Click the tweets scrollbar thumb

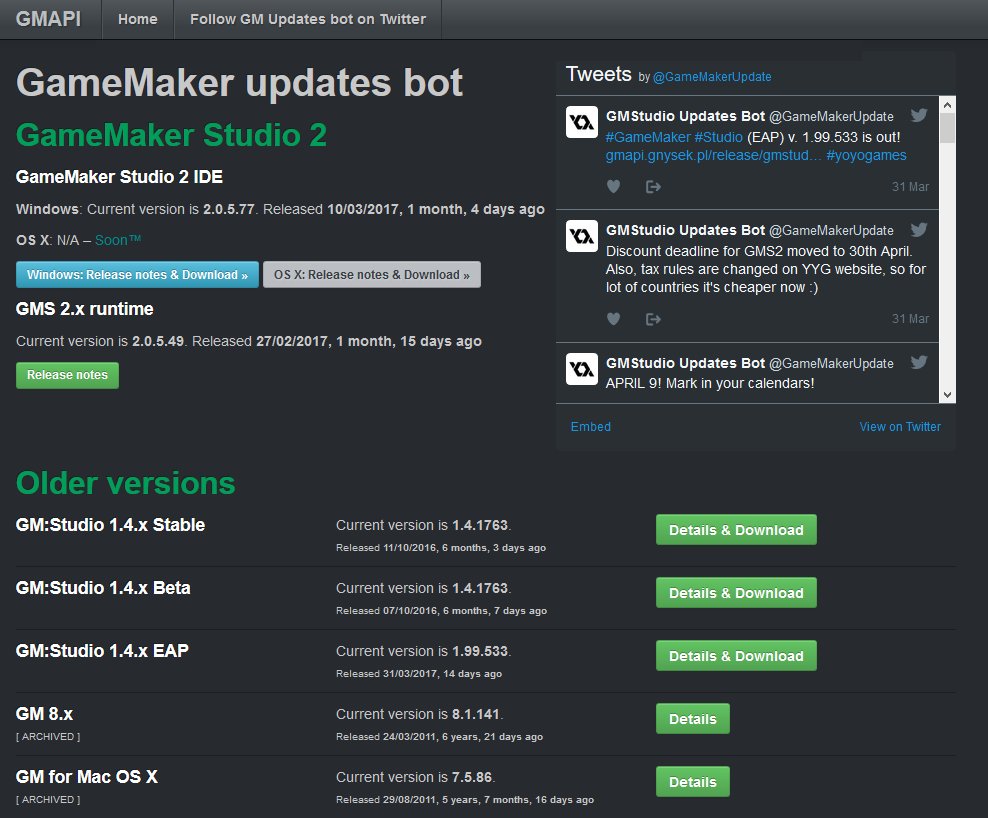click(x=947, y=128)
